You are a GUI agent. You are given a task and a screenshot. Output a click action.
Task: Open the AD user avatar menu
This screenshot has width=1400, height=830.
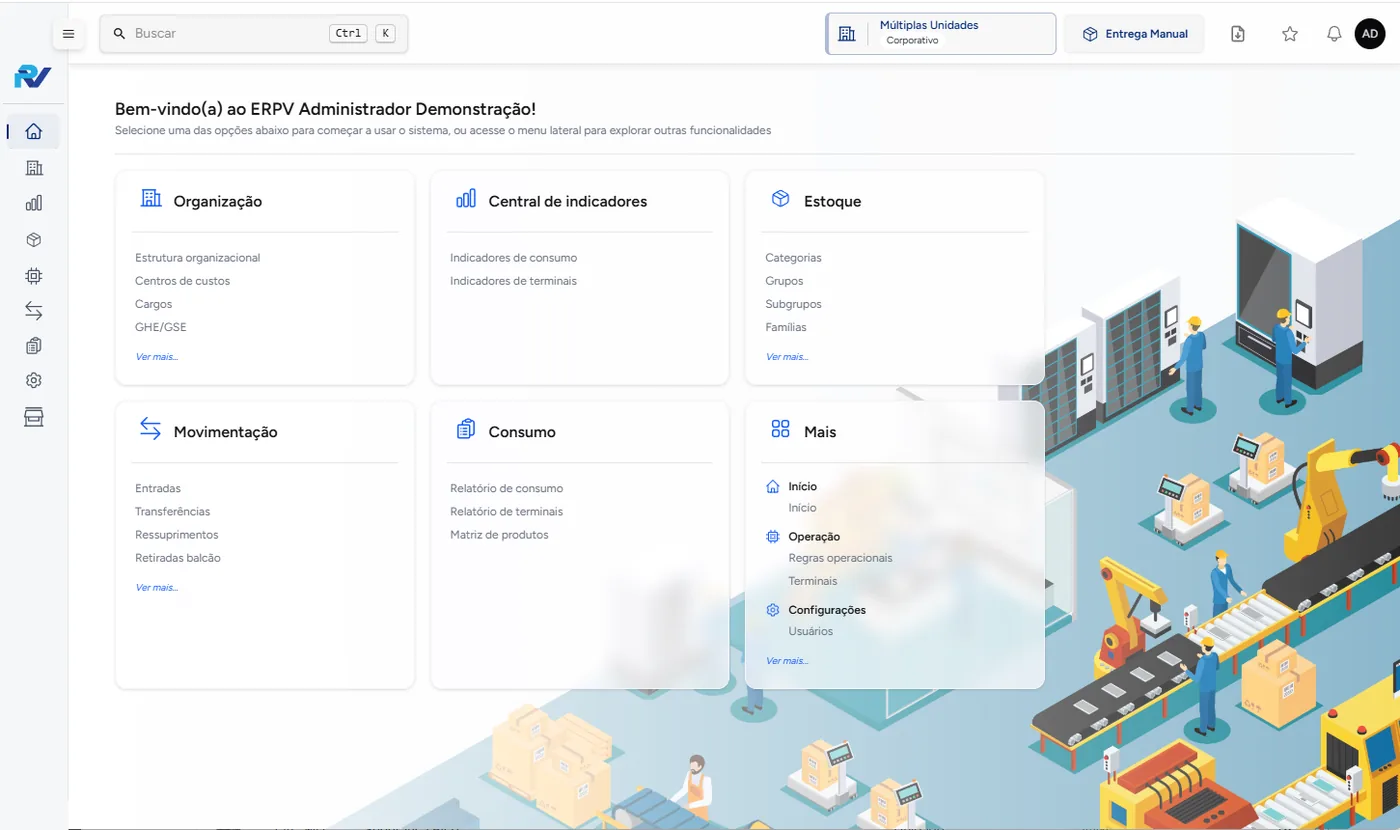coord(1370,34)
